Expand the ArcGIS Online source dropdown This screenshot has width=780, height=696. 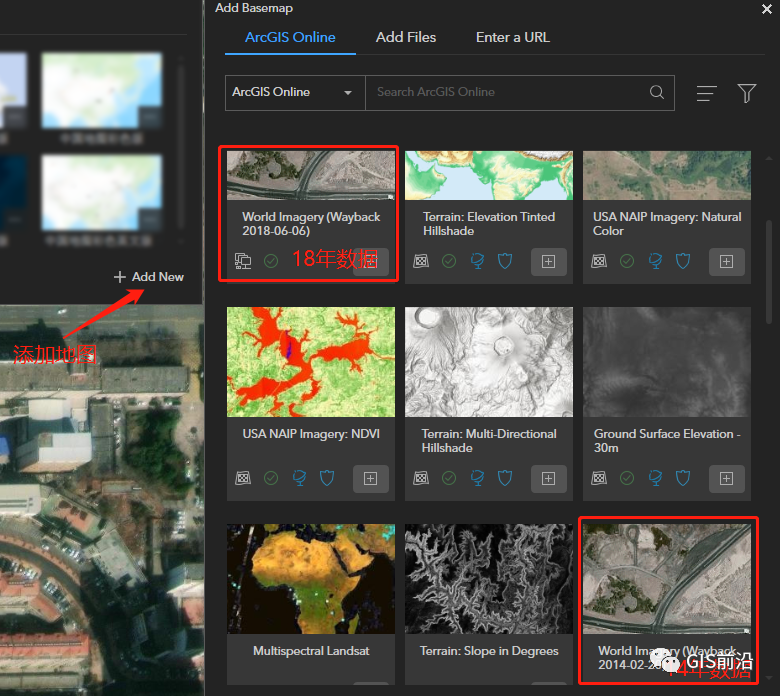294,93
